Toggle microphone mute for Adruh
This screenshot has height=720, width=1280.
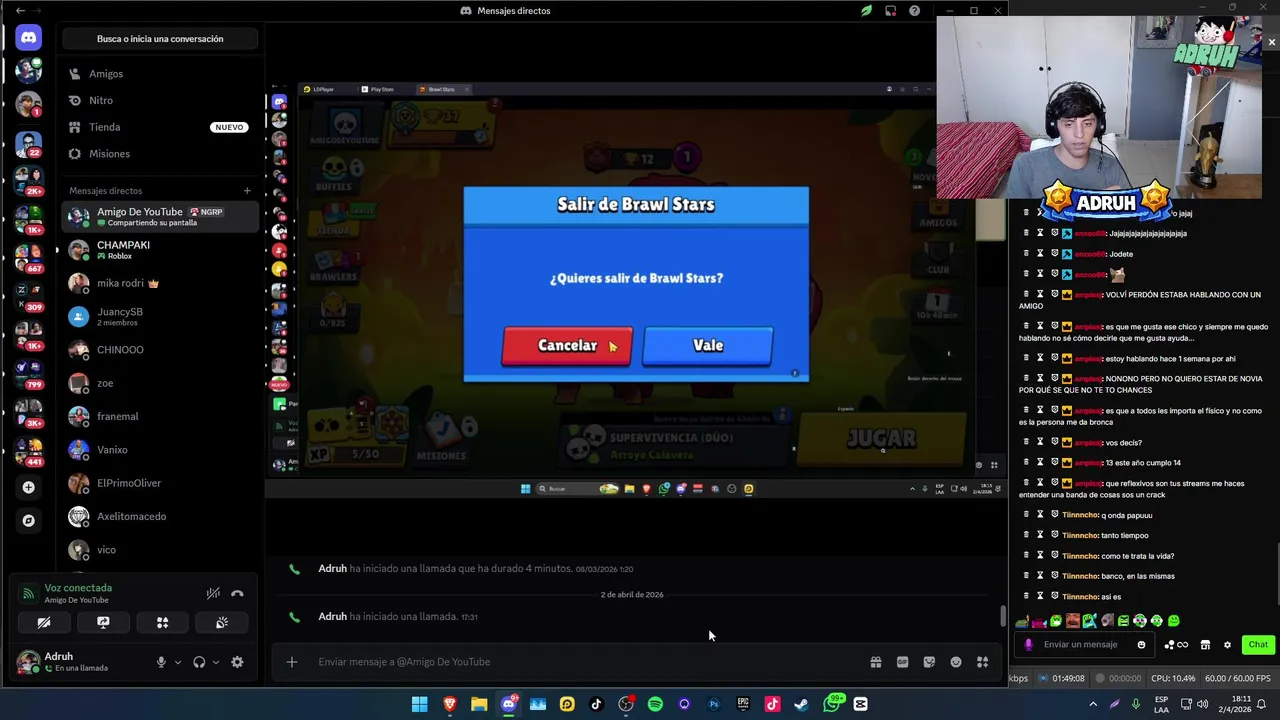161,662
